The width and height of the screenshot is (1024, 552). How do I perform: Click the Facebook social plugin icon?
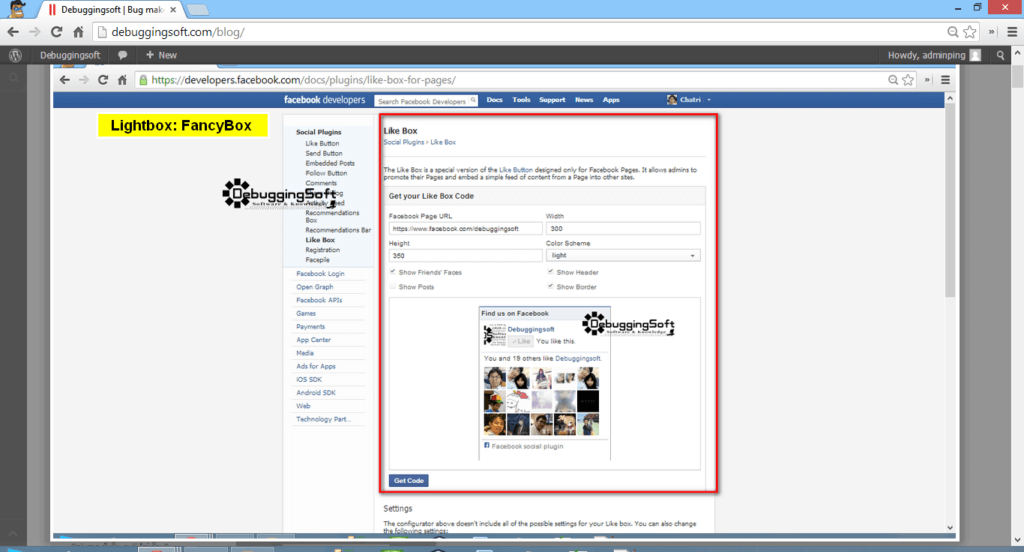(487, 446)
